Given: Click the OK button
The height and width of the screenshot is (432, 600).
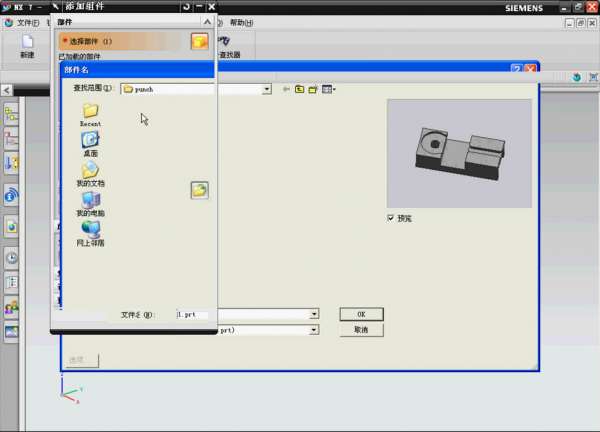Looking at the screenshot, I should [x=361, y=314].
